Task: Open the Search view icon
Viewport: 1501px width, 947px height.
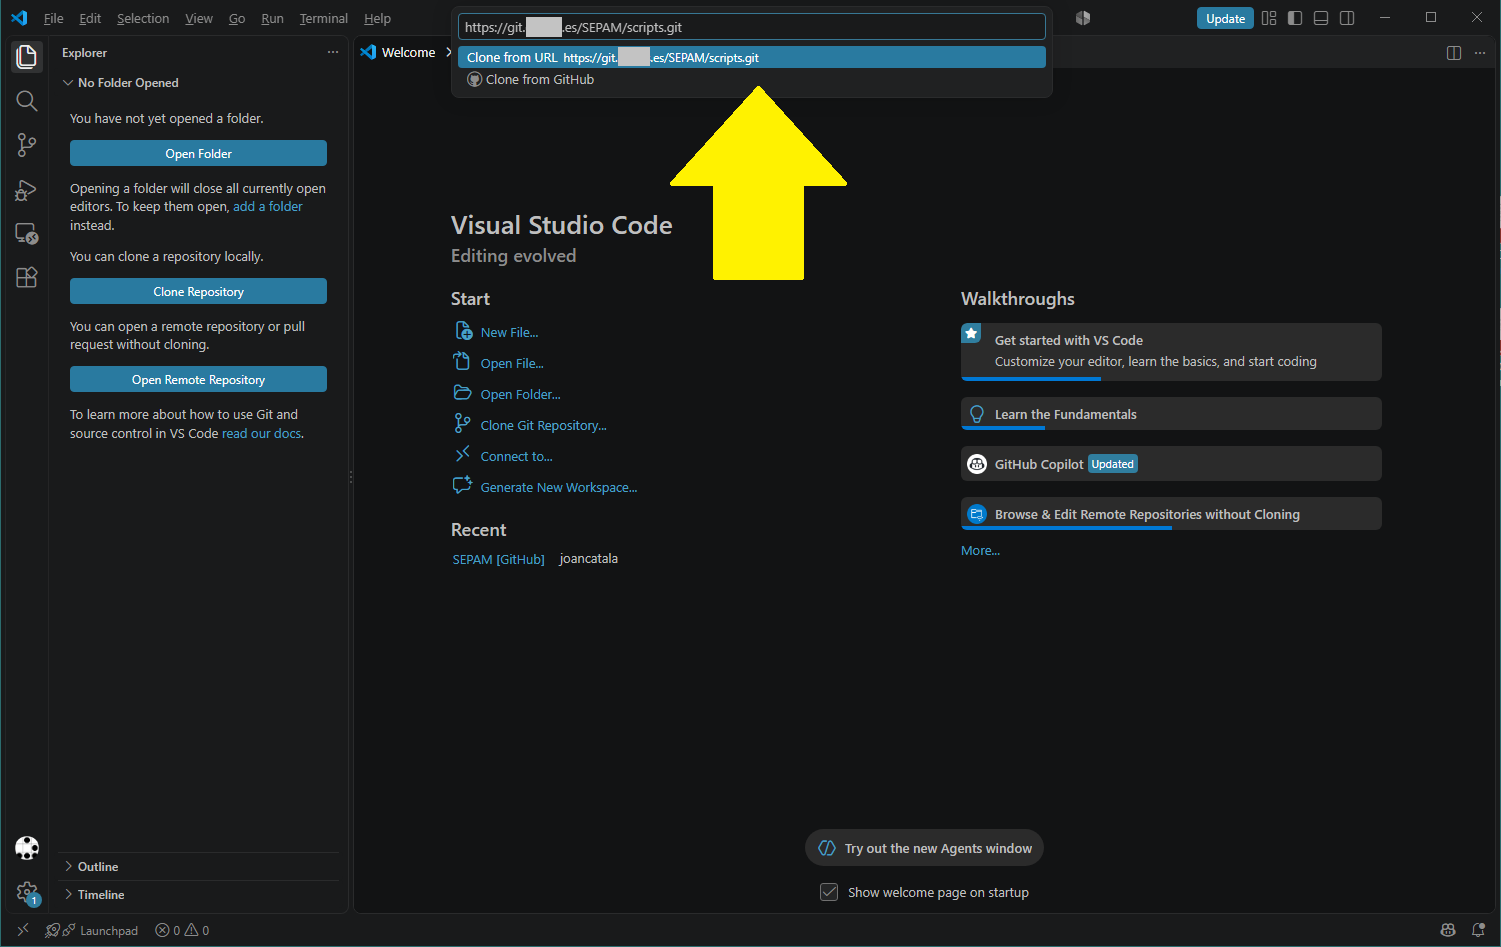Action: click(x=27, y=101)
